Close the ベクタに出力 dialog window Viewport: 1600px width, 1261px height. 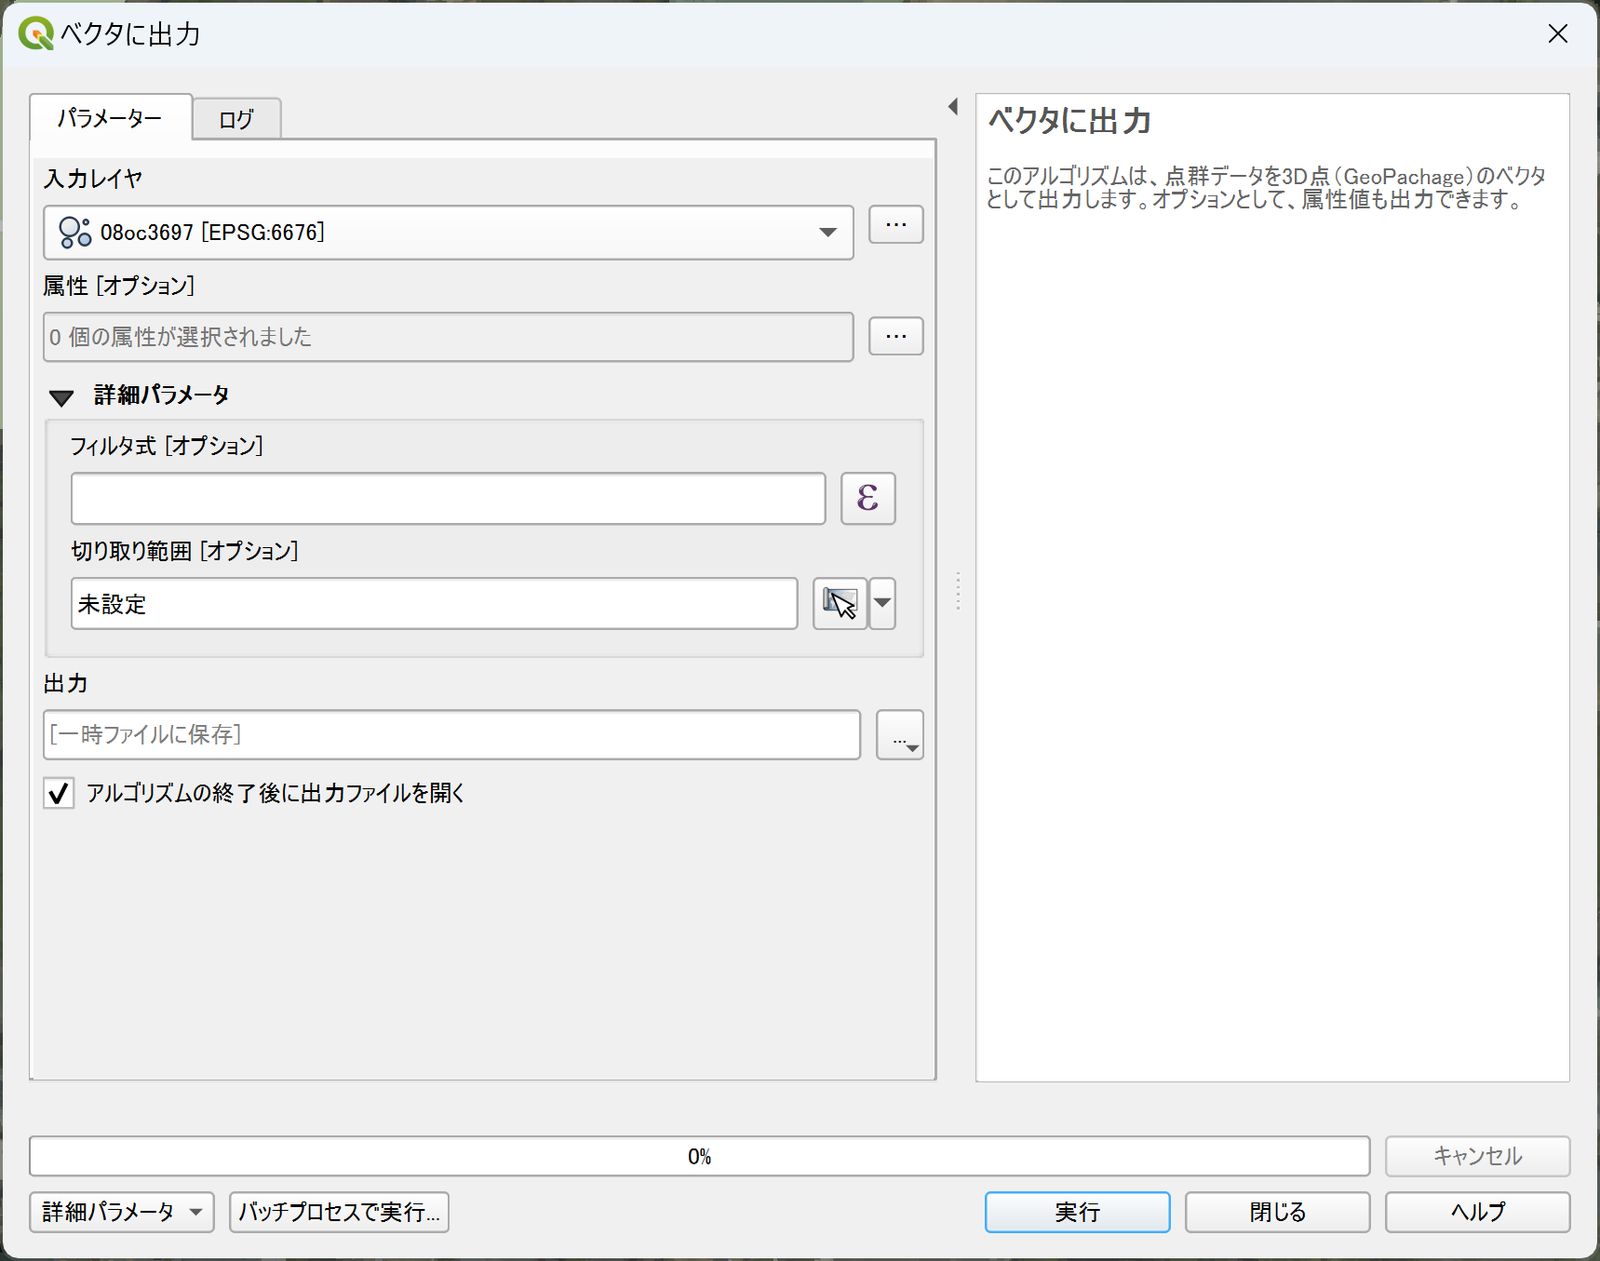point(1557,34)
